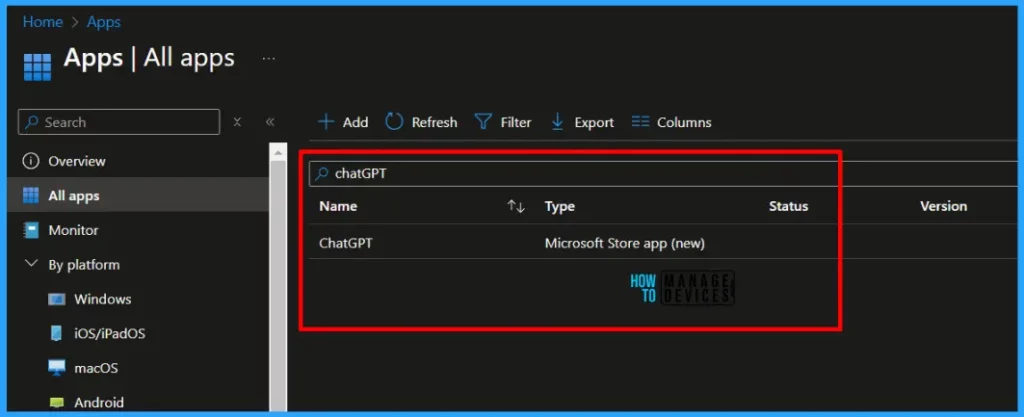
Task: Open the Android platform apps
Action: (x=99, y=403)
